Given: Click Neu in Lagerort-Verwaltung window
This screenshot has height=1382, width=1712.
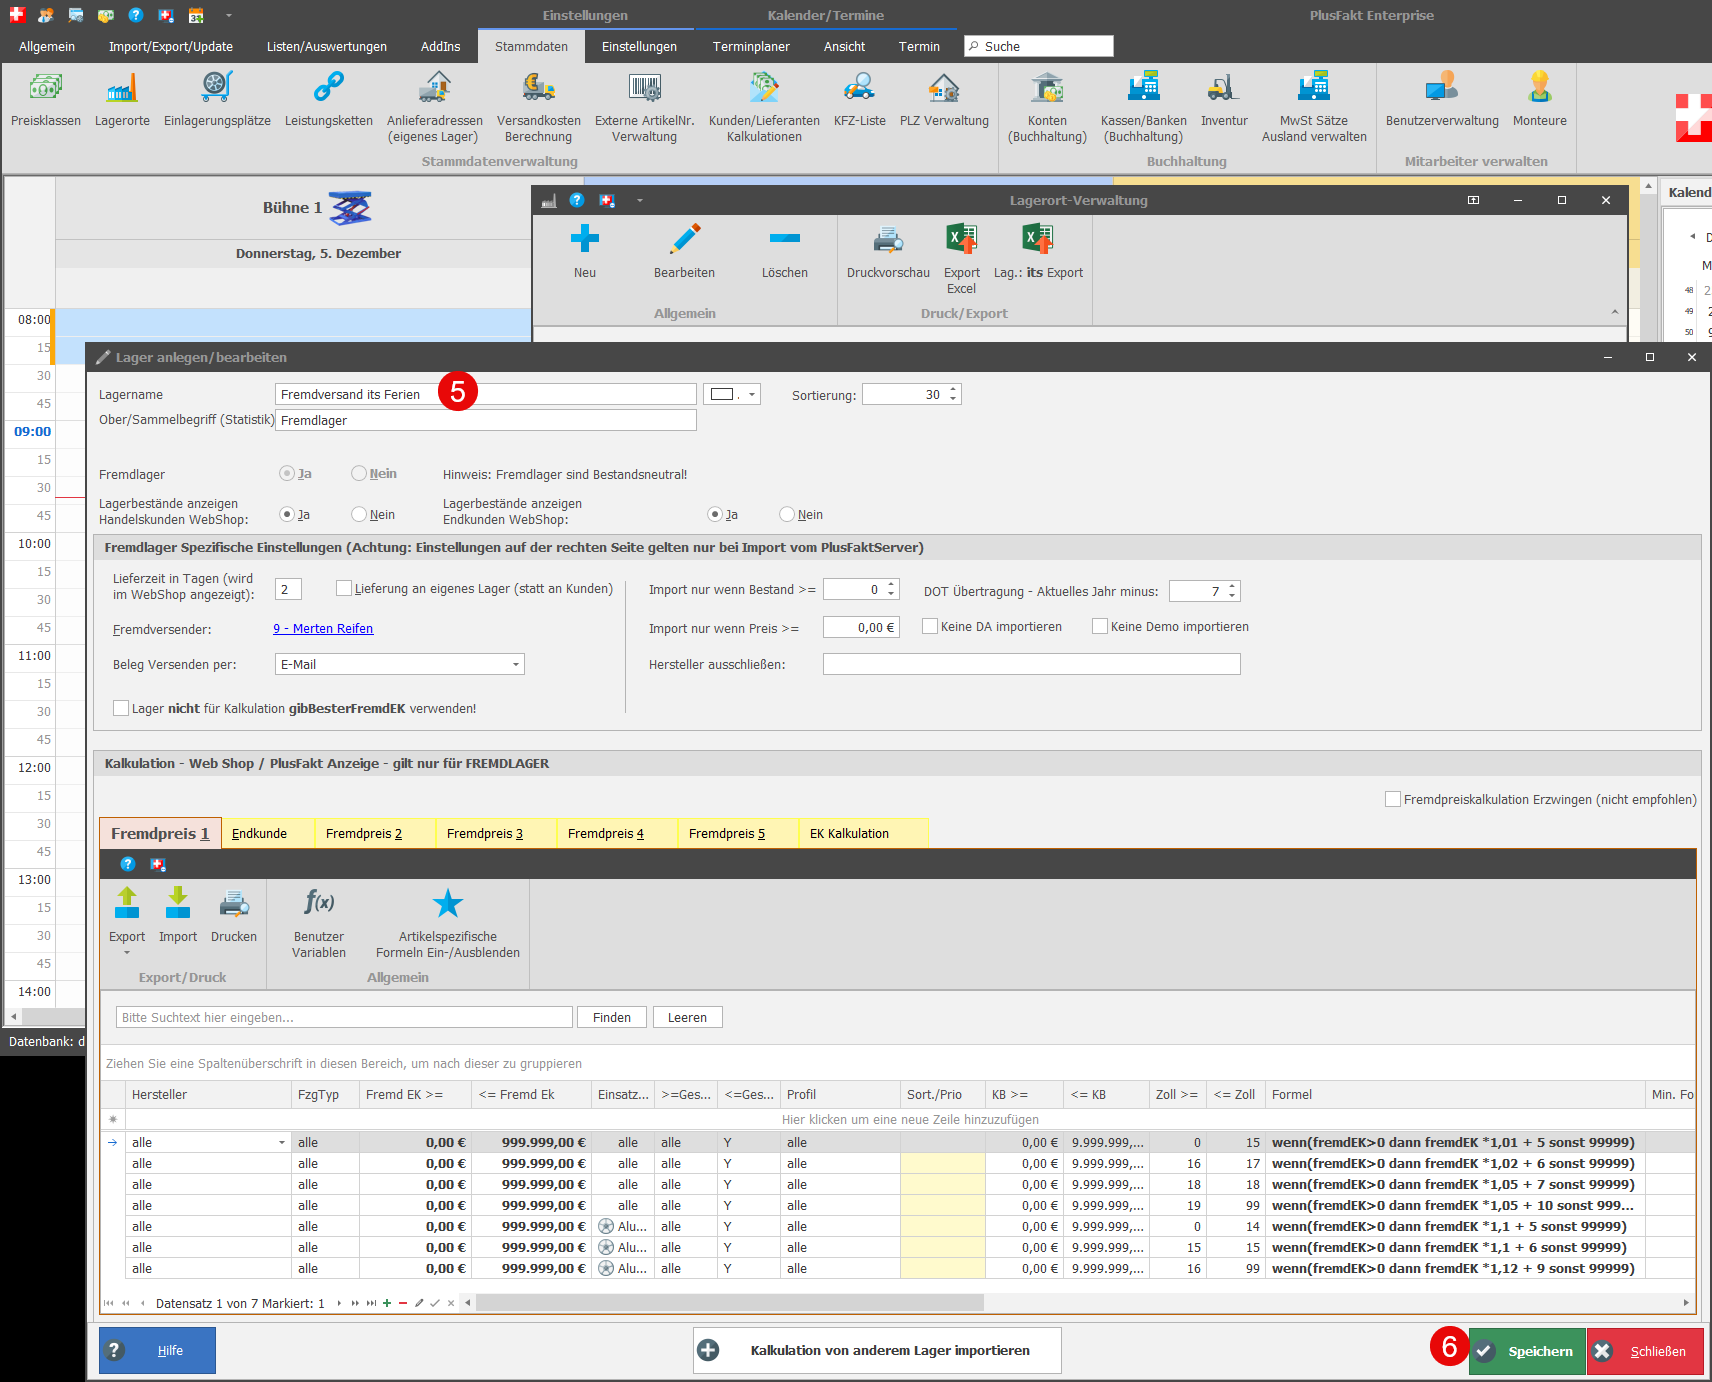Looking at the screenshot, I should click(x=585, y=251).
